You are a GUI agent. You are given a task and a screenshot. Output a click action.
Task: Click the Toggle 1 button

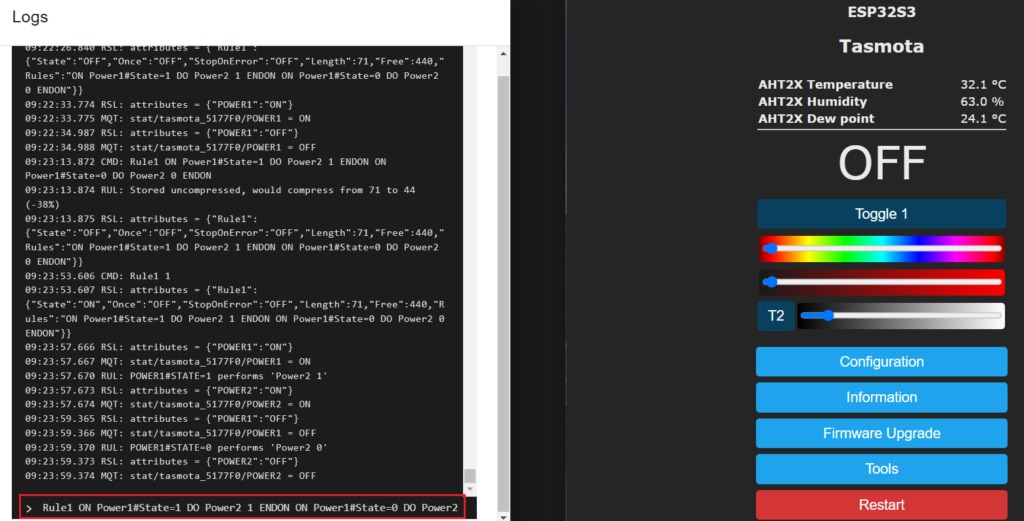[881, 214]
